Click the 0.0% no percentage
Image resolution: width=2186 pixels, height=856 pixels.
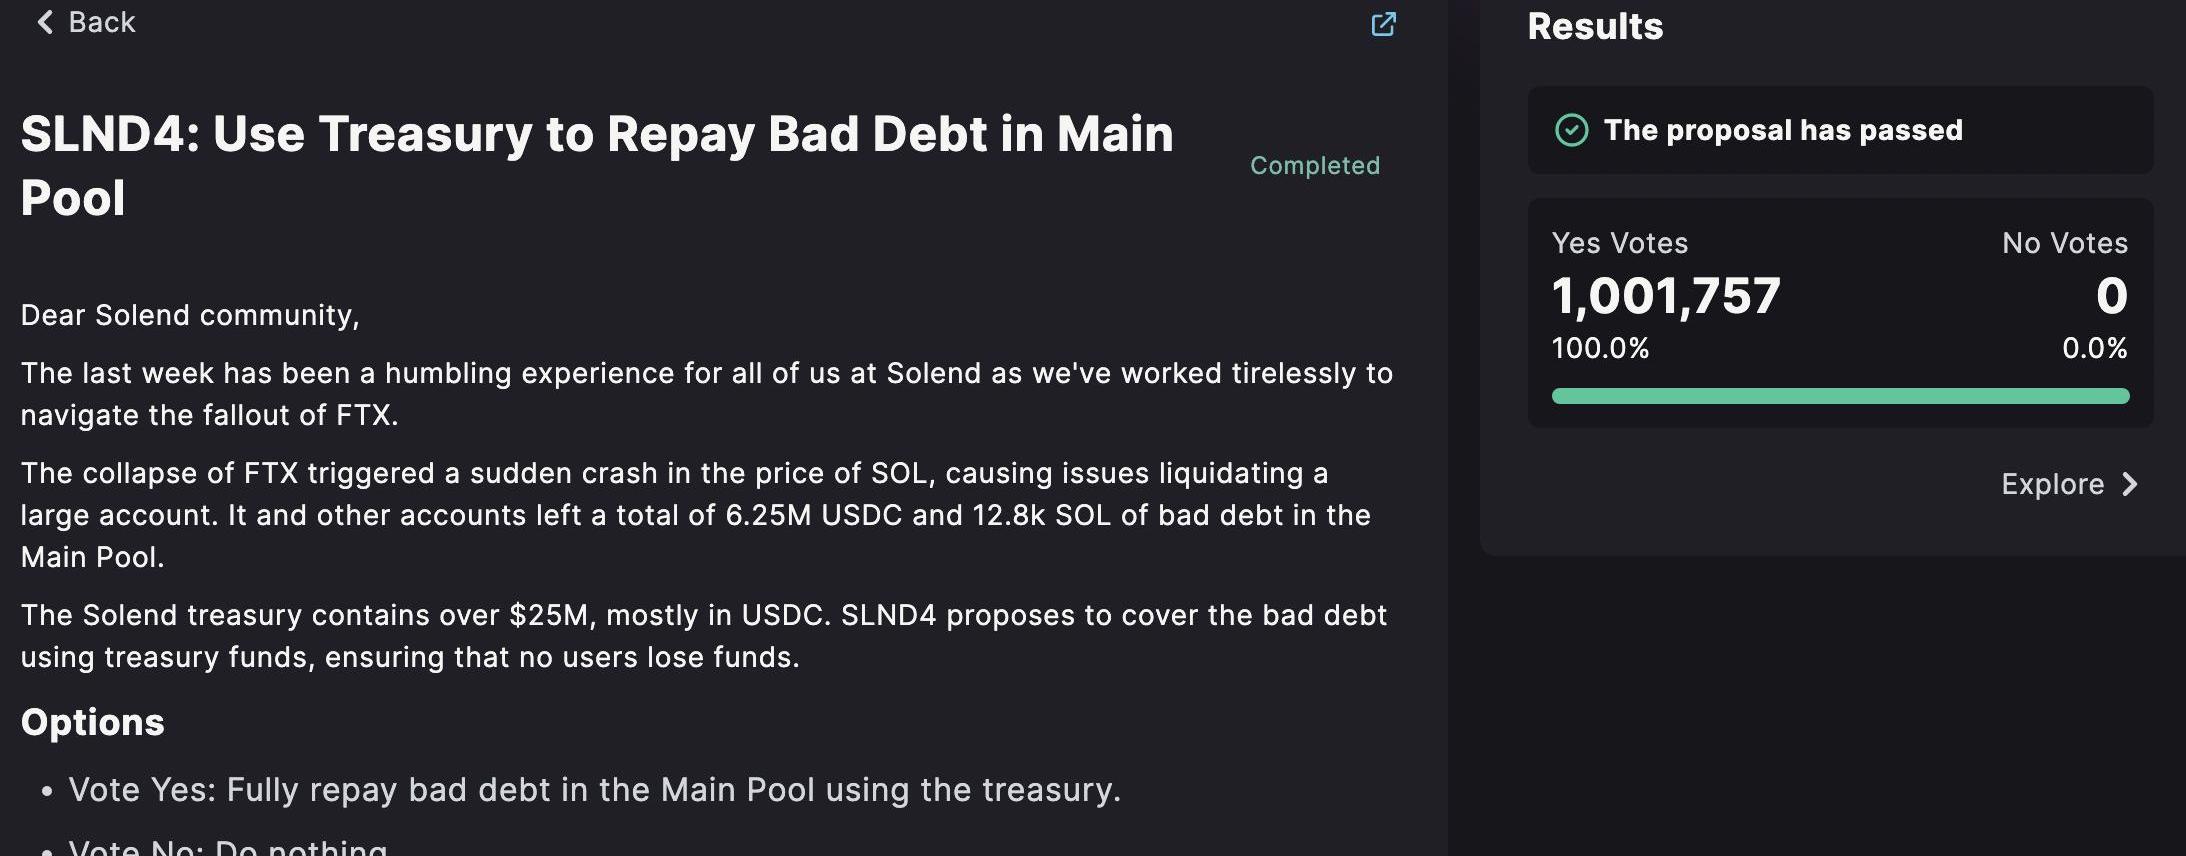(2094, 348)
